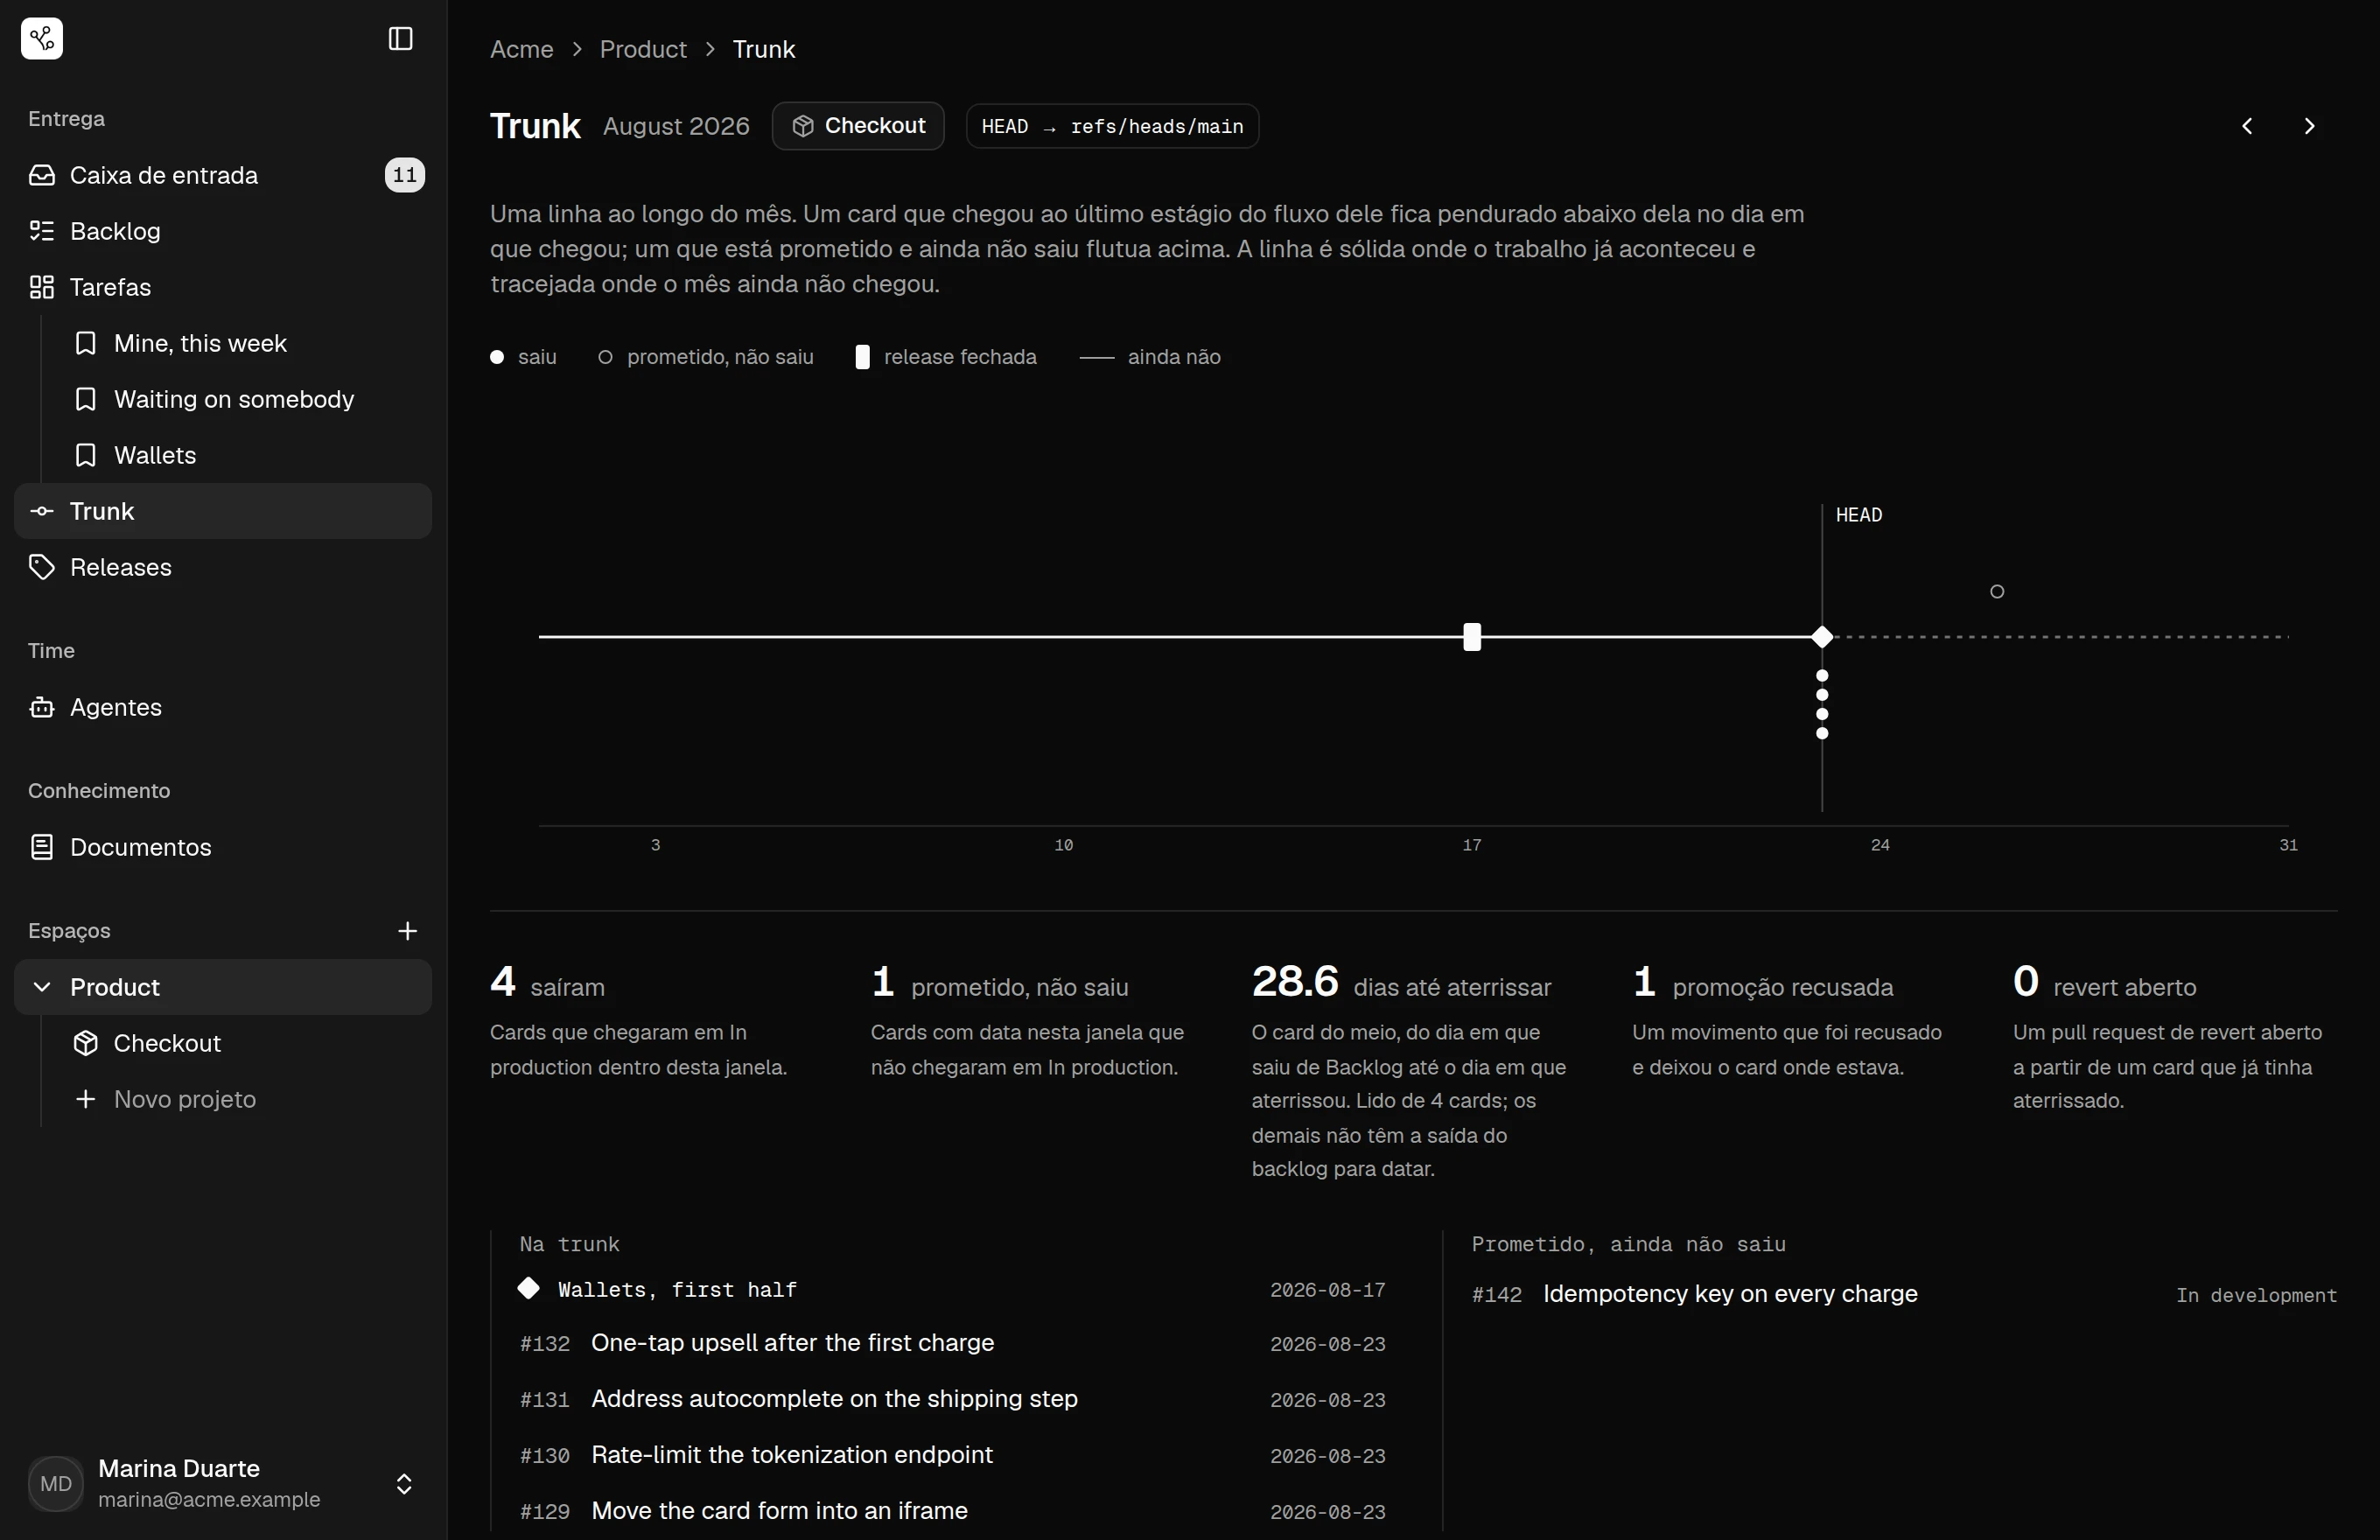Click the Documentos page icon
2380x1540 pixels.
[42, 847]
